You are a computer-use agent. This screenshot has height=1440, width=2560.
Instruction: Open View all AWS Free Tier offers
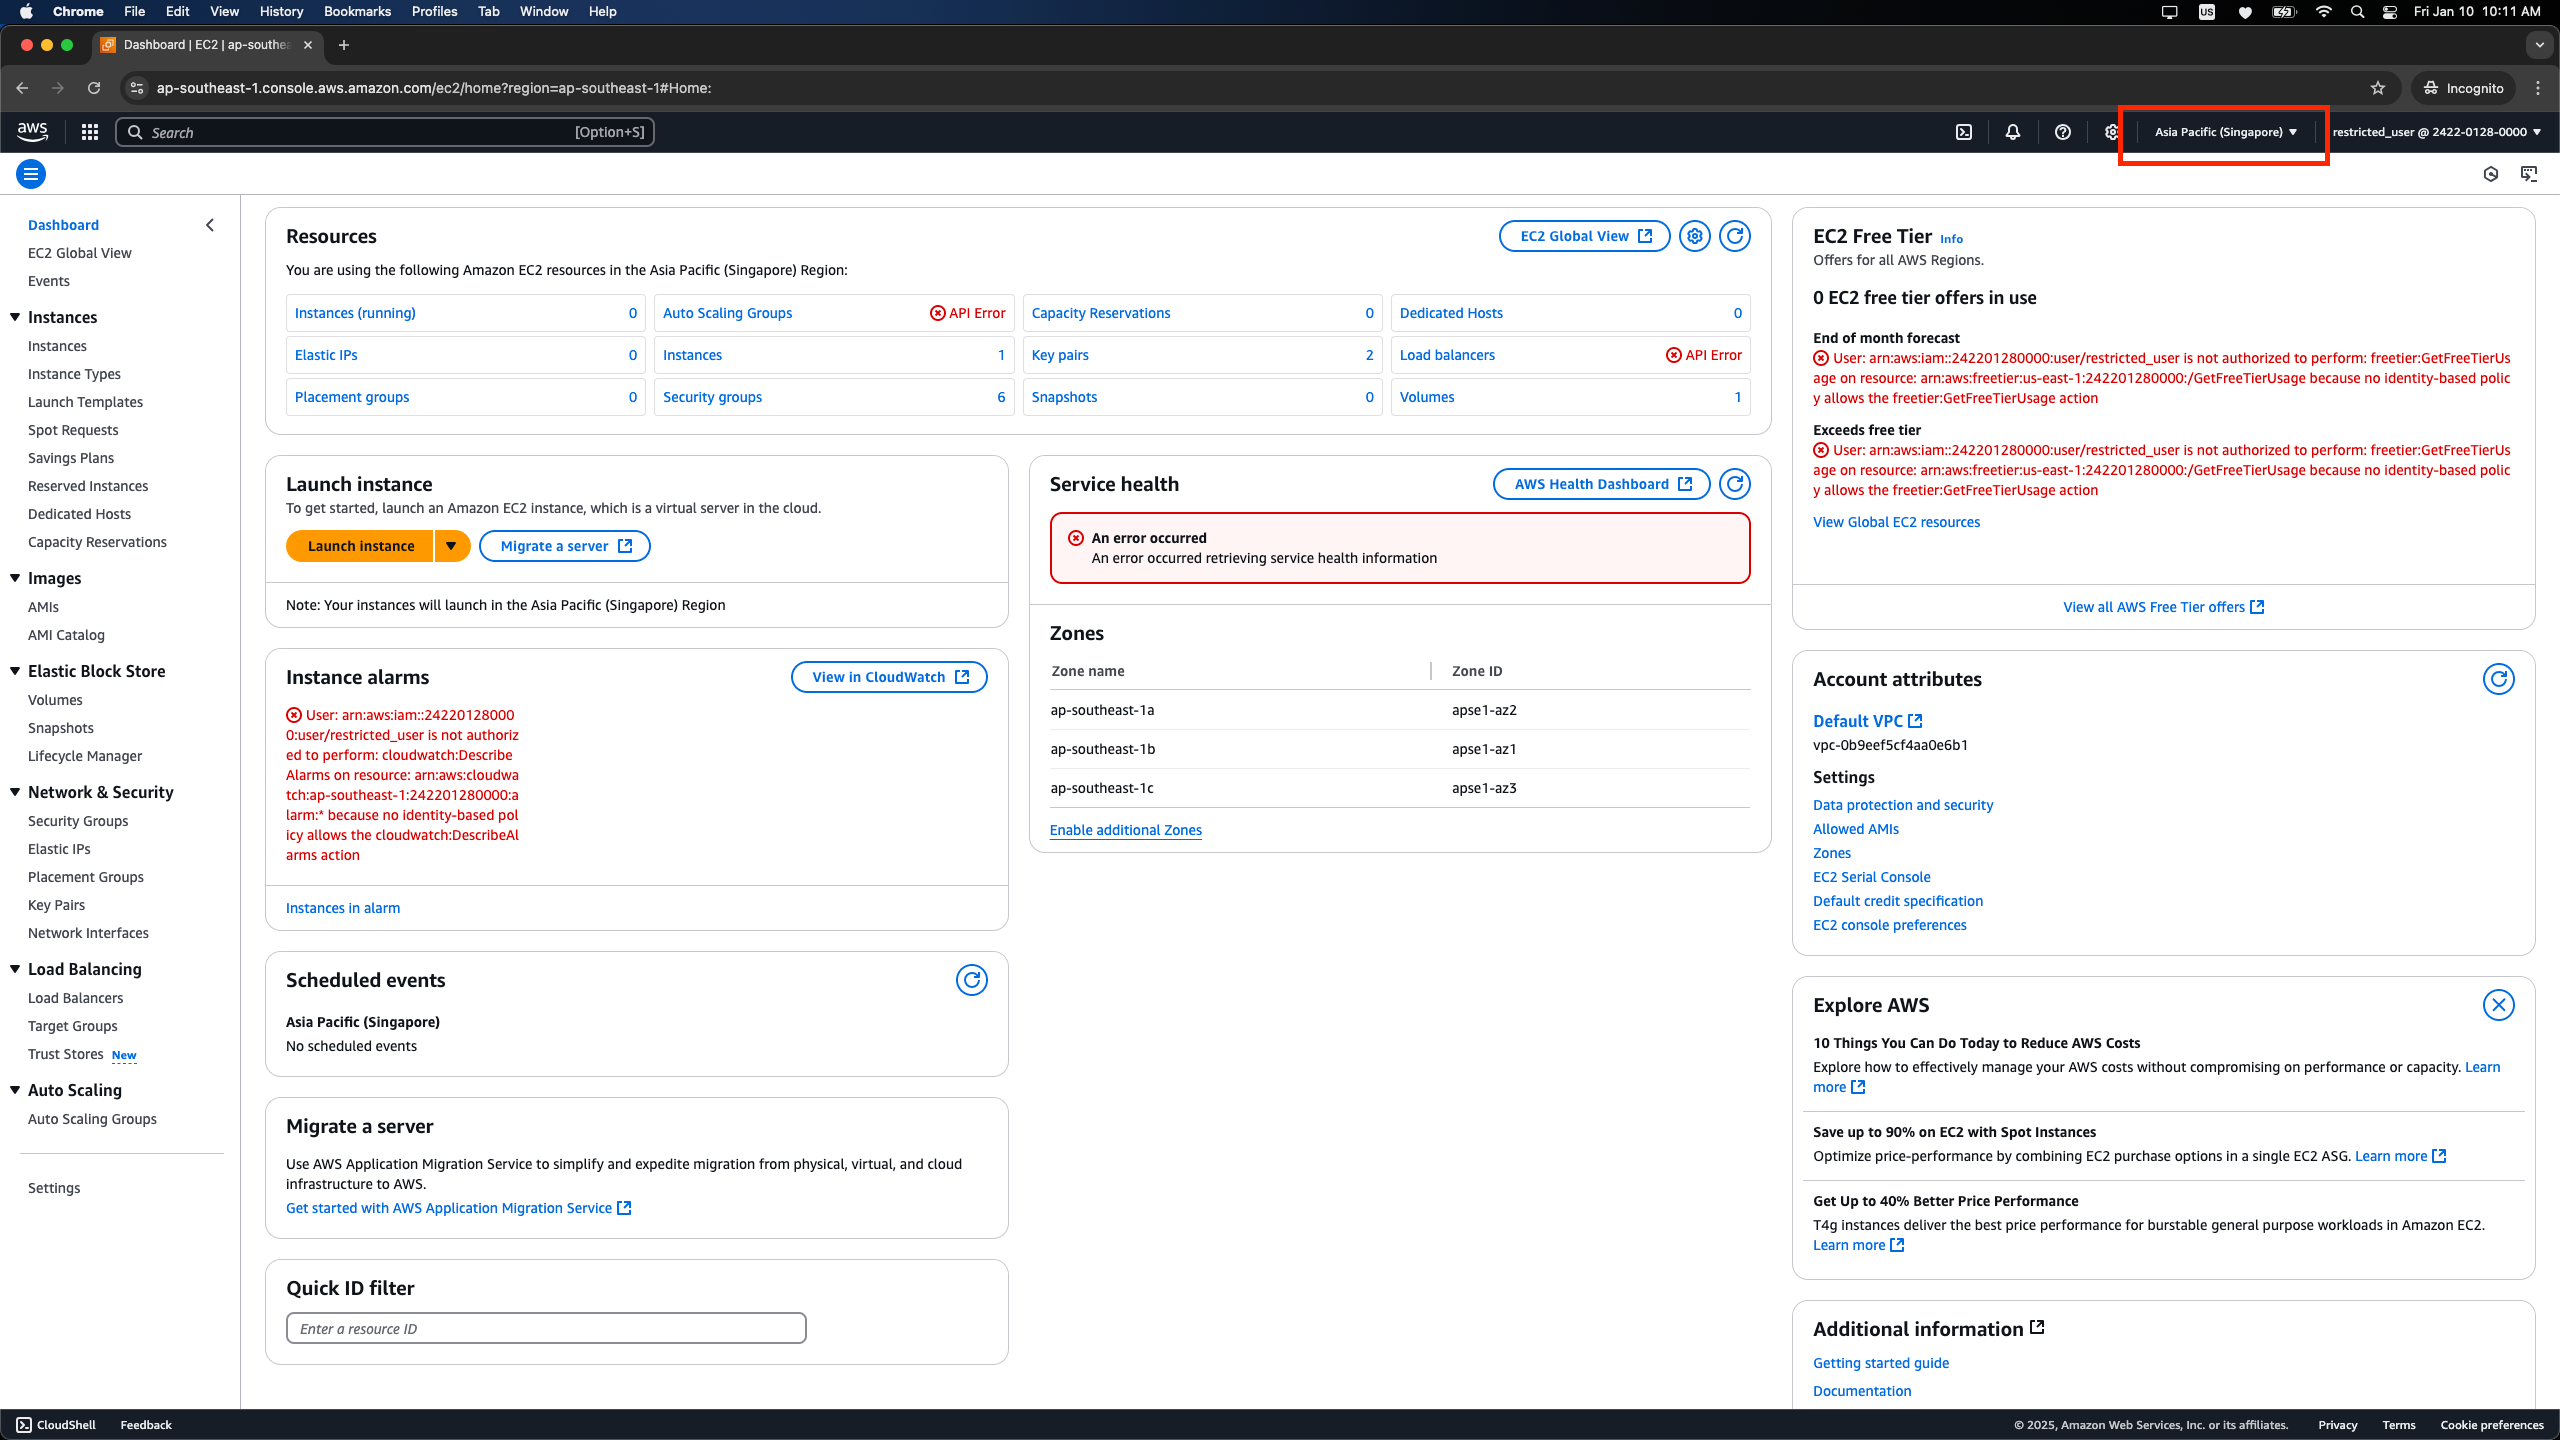2163,607
